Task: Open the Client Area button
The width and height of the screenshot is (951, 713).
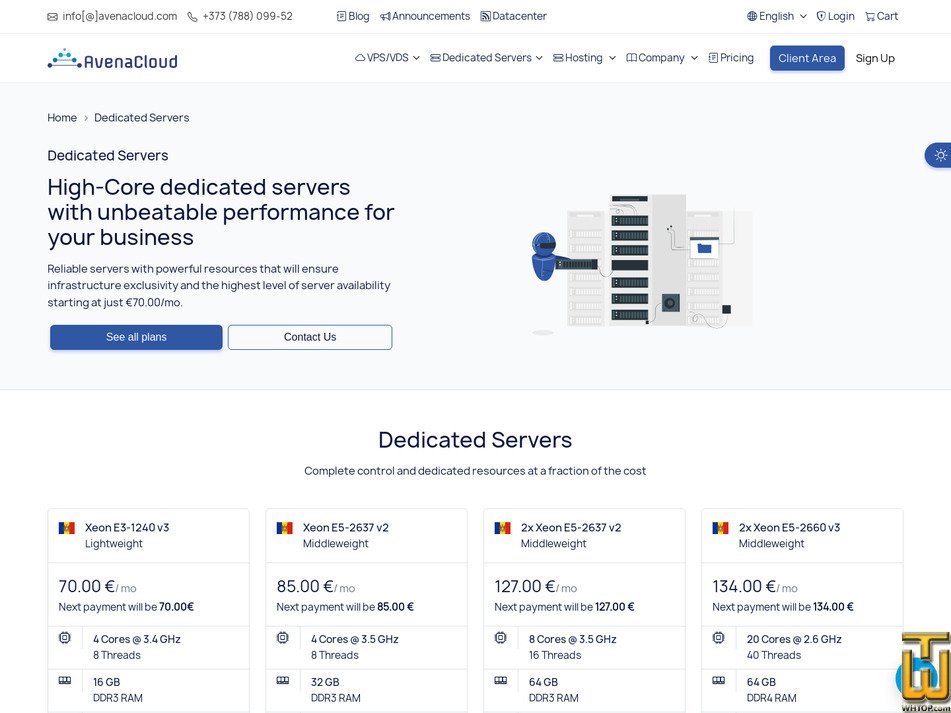Action: click(x=807, y=58)
